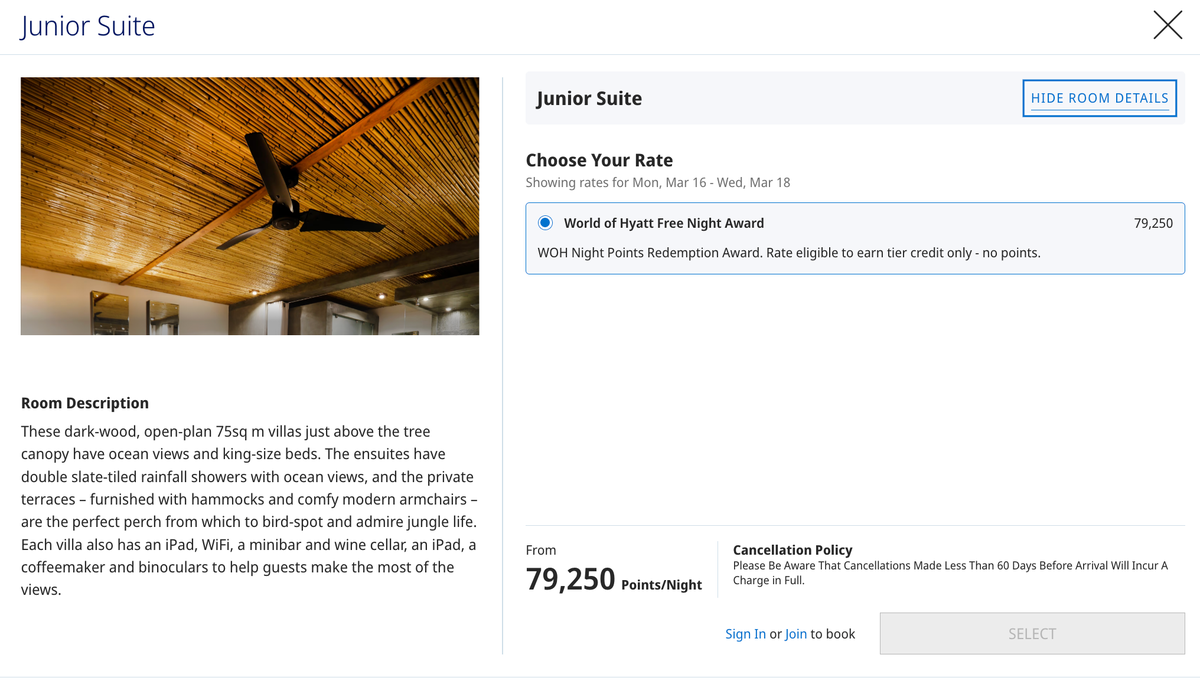Click the rate card for Free Night Award

pyautogui.click(x=855, y=238)
